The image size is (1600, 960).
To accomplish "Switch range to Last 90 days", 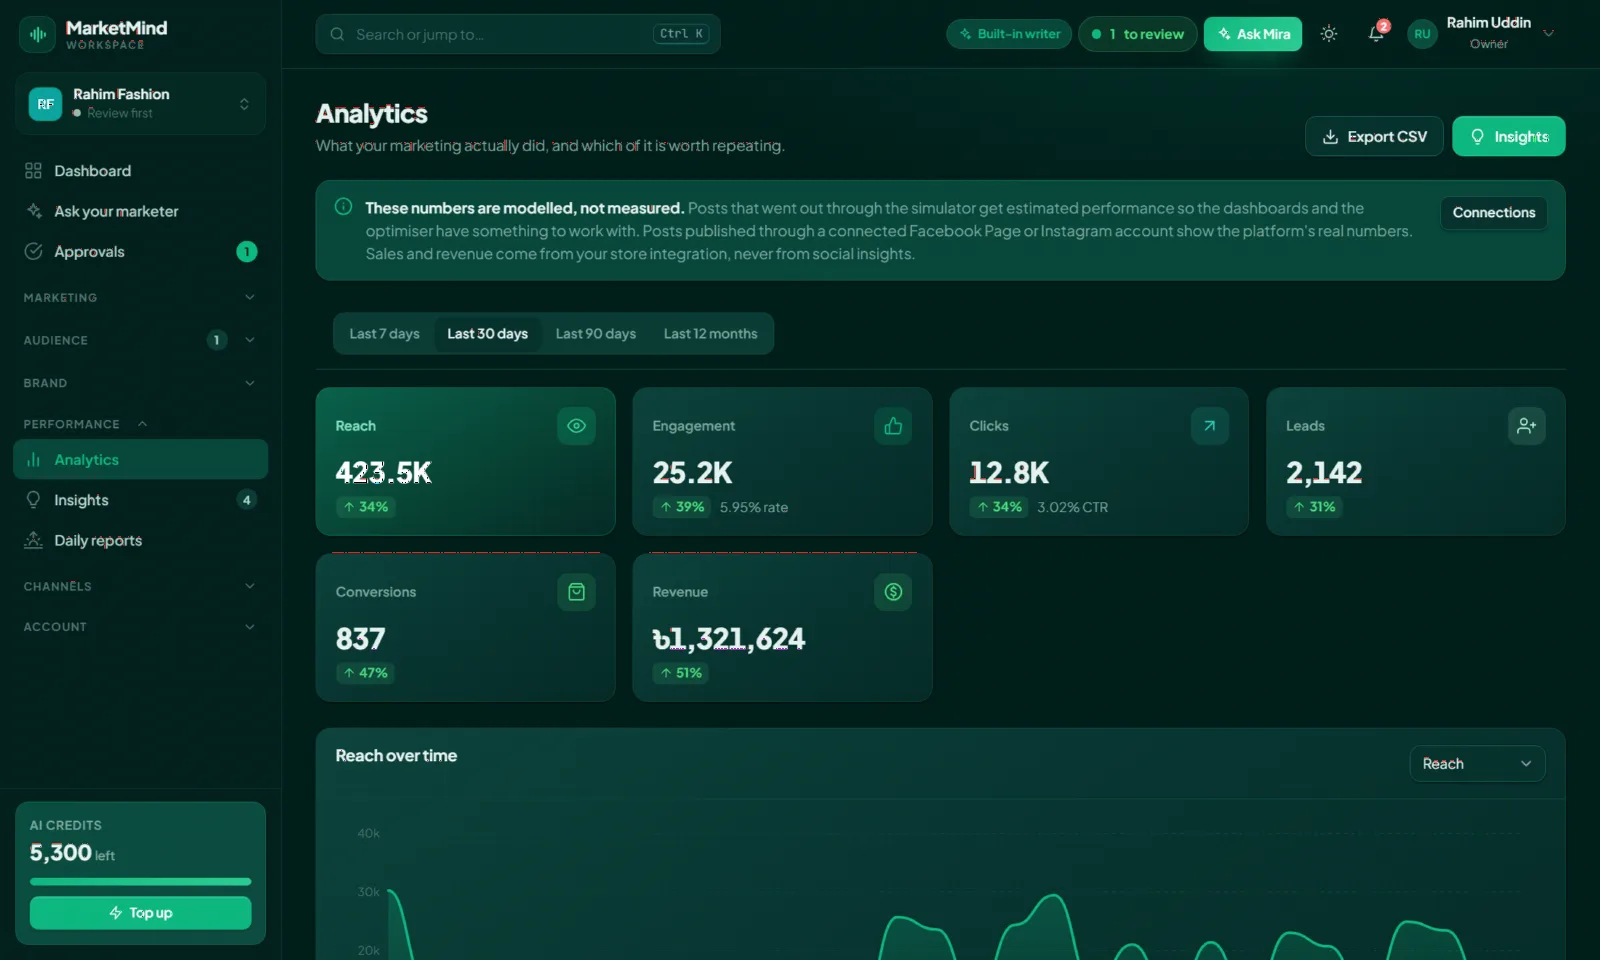I will (x=596, y=334).
